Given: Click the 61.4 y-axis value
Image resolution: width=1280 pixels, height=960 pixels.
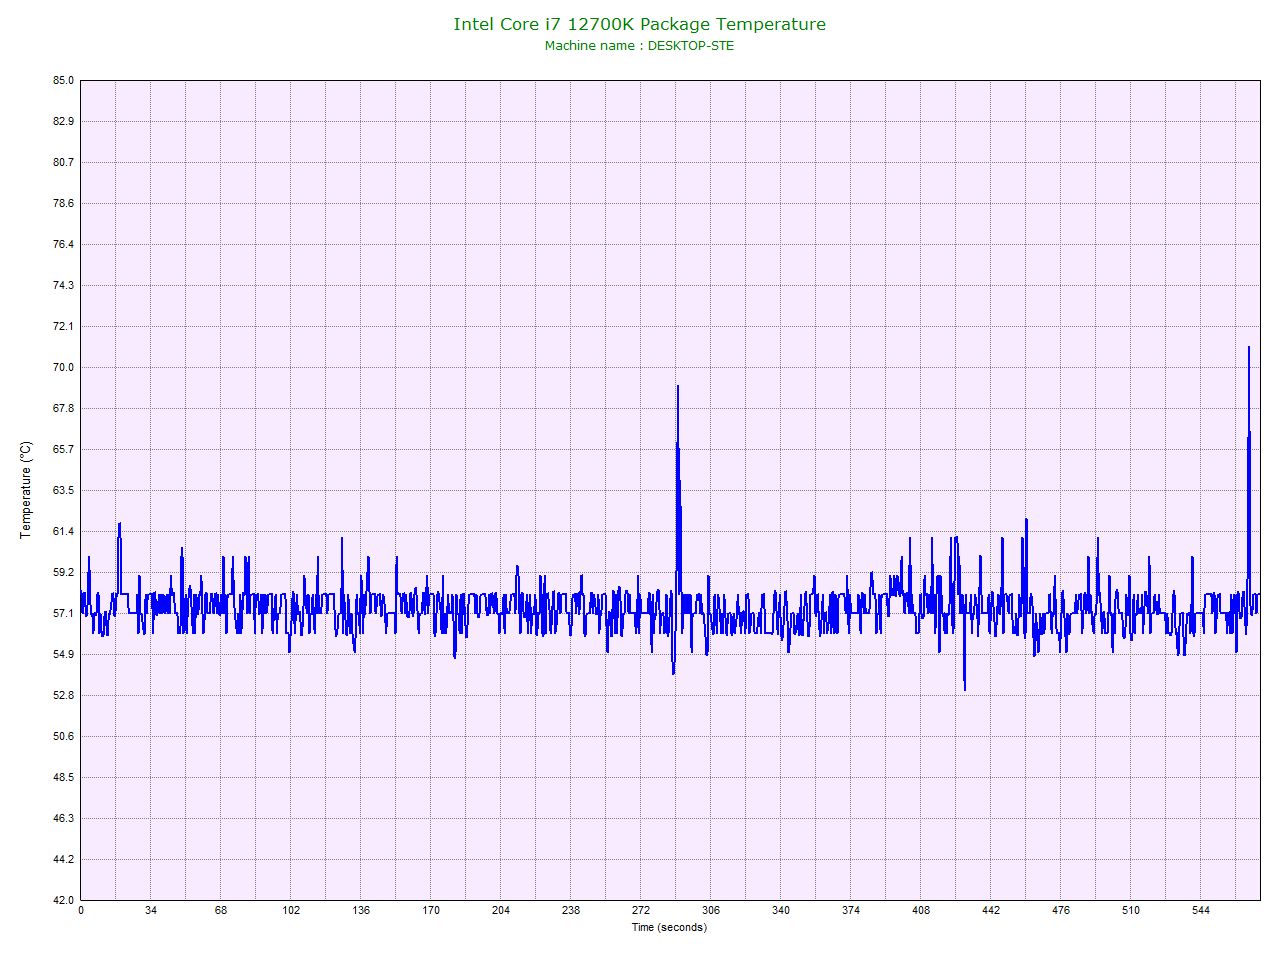Looking at the screenshot, I should point(64,531).
